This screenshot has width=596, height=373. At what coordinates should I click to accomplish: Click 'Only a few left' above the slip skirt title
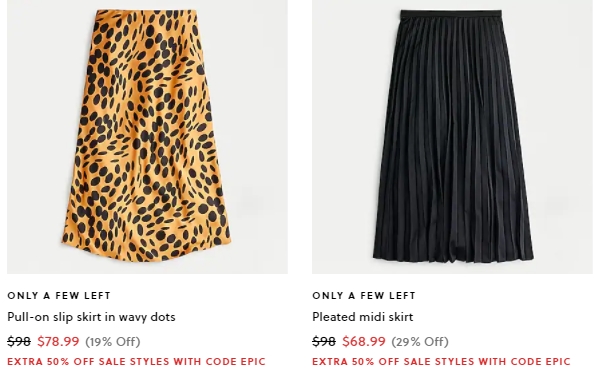coord(59,295)
